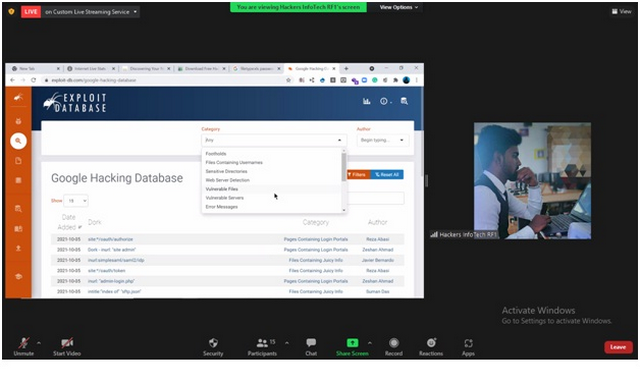Expand participants options arrow
Image resolution: width=640 pixels, height=382 pixels.
(x=287, y=343)
